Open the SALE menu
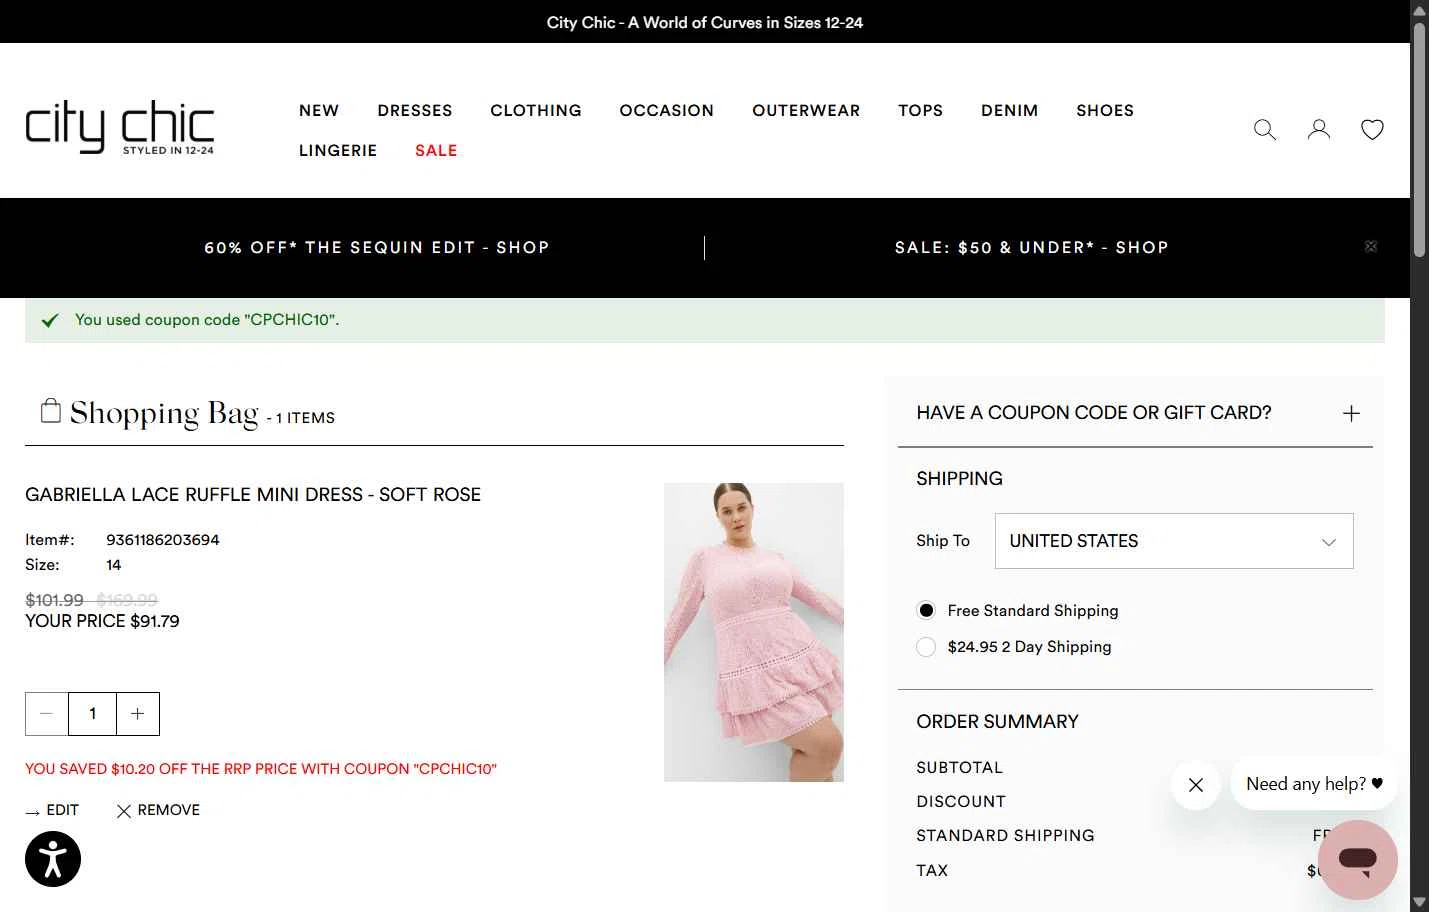This screenshot has height=912, width=1429. point(436,151)
